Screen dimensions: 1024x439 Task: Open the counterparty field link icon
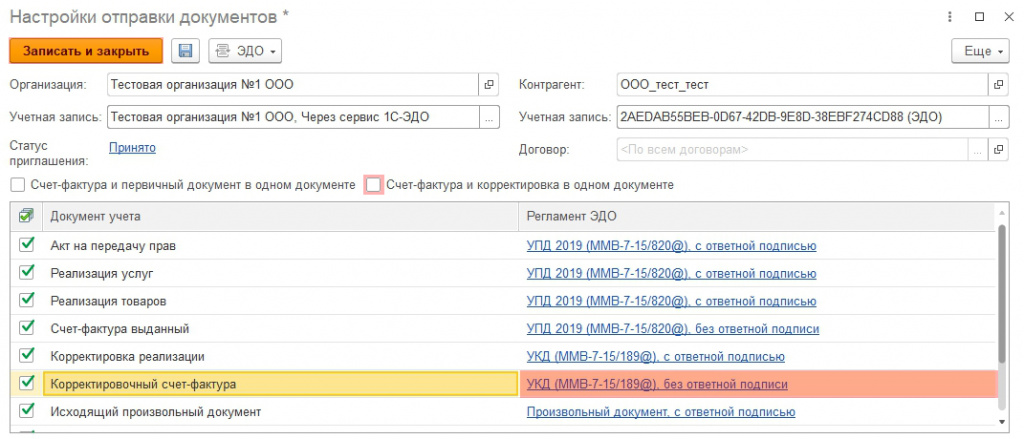(998, 84)
